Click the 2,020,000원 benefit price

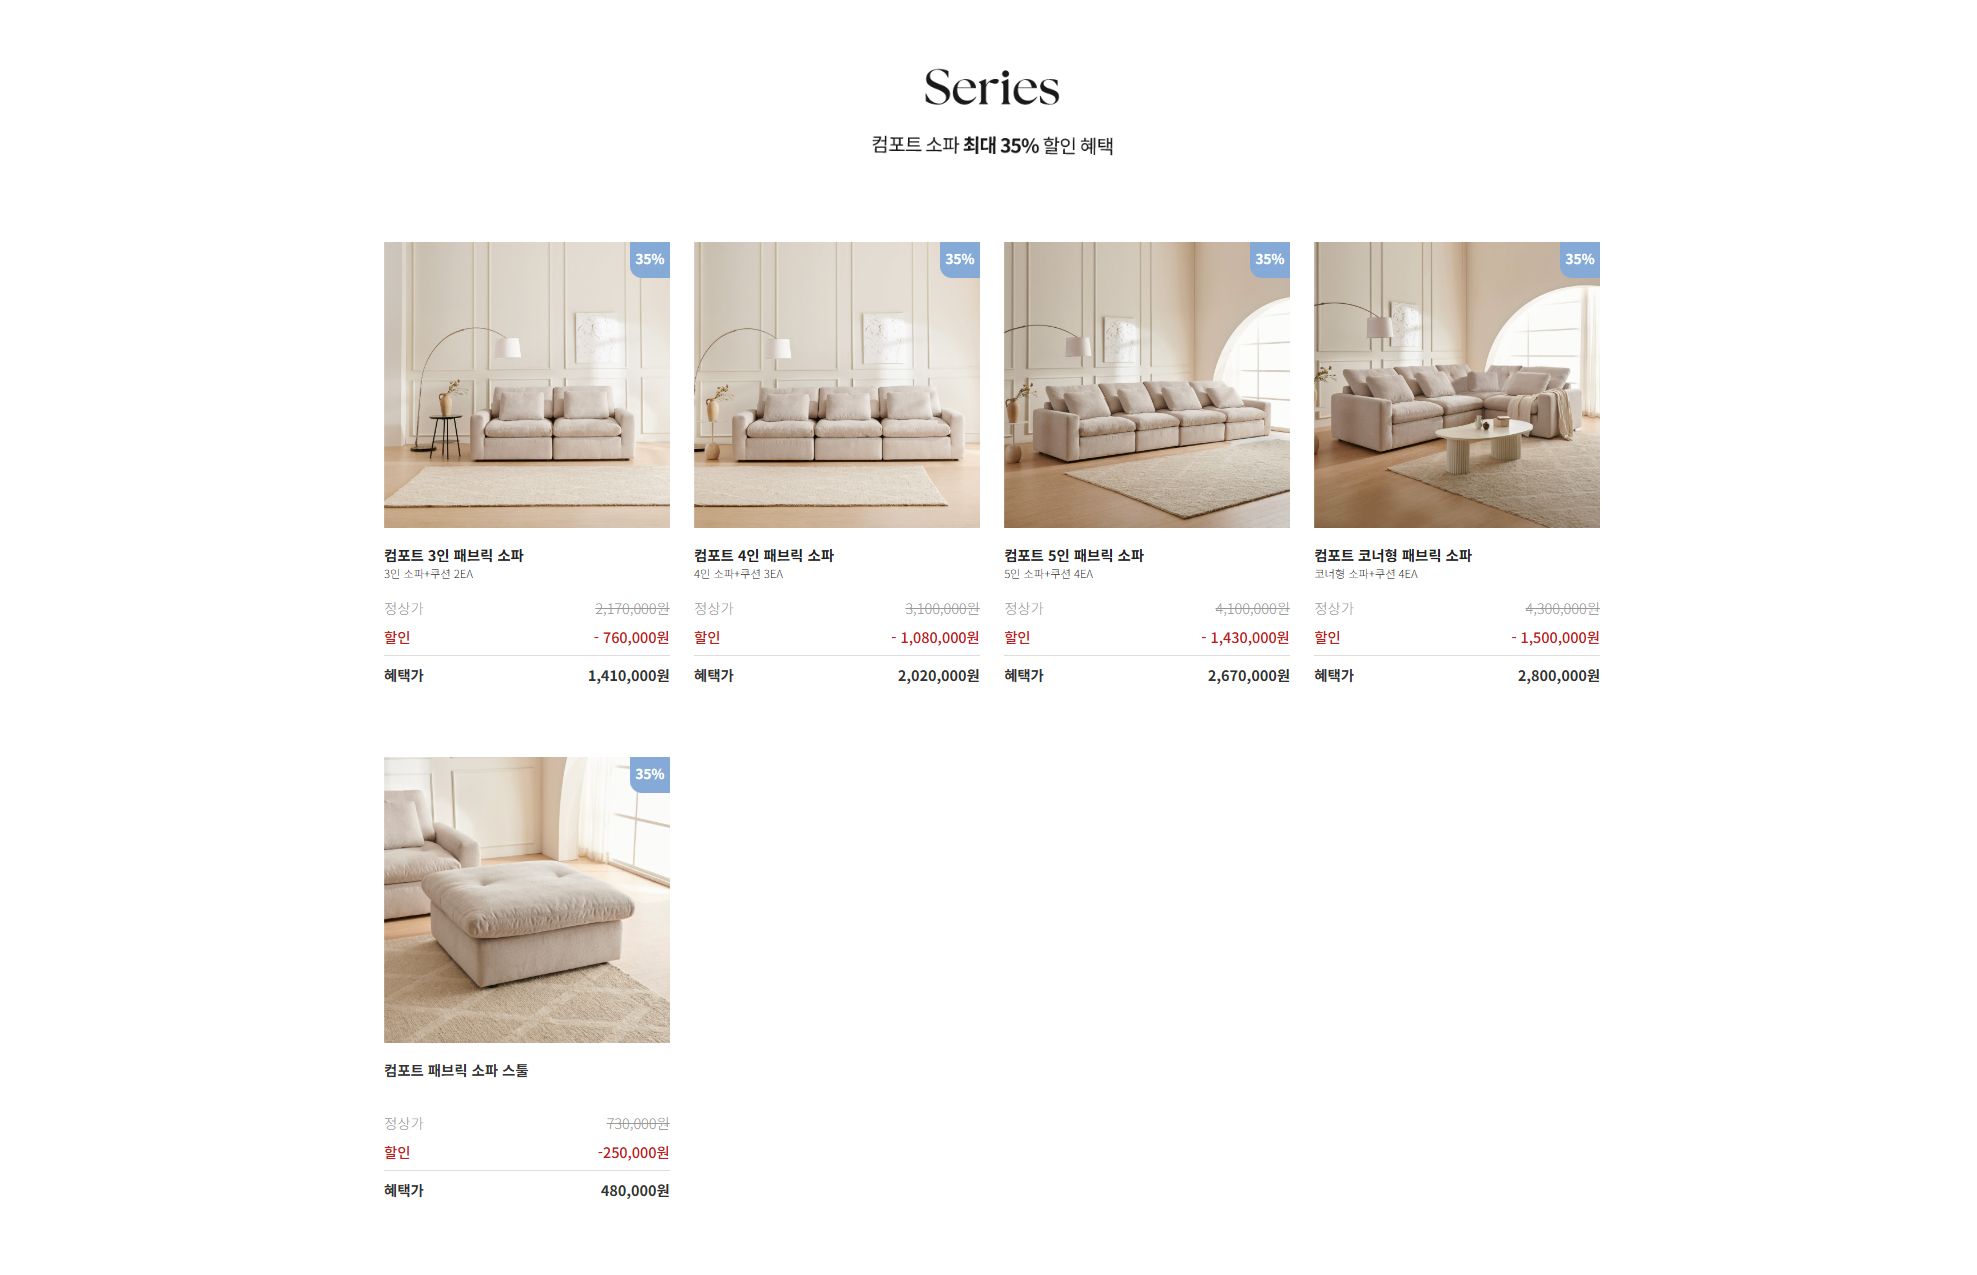[939, 676]
